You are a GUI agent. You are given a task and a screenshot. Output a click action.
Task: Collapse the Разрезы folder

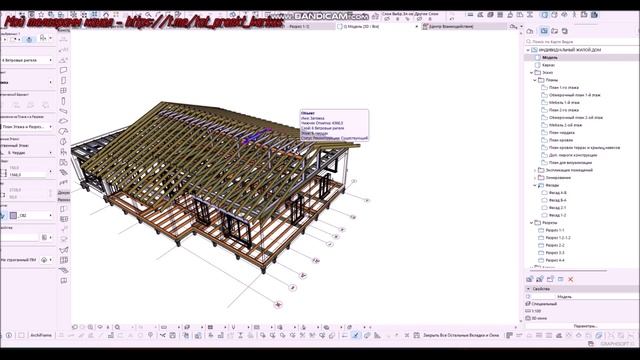(x=531, y=223)
